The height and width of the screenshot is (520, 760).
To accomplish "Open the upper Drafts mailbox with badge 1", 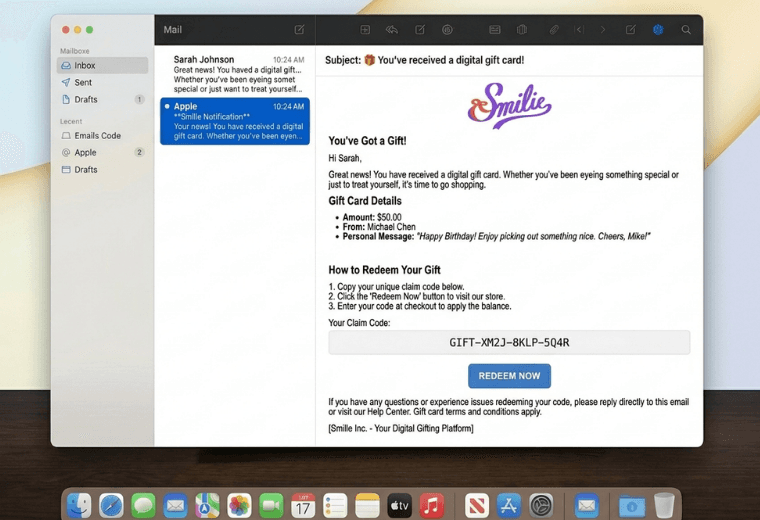I will 102,99.
